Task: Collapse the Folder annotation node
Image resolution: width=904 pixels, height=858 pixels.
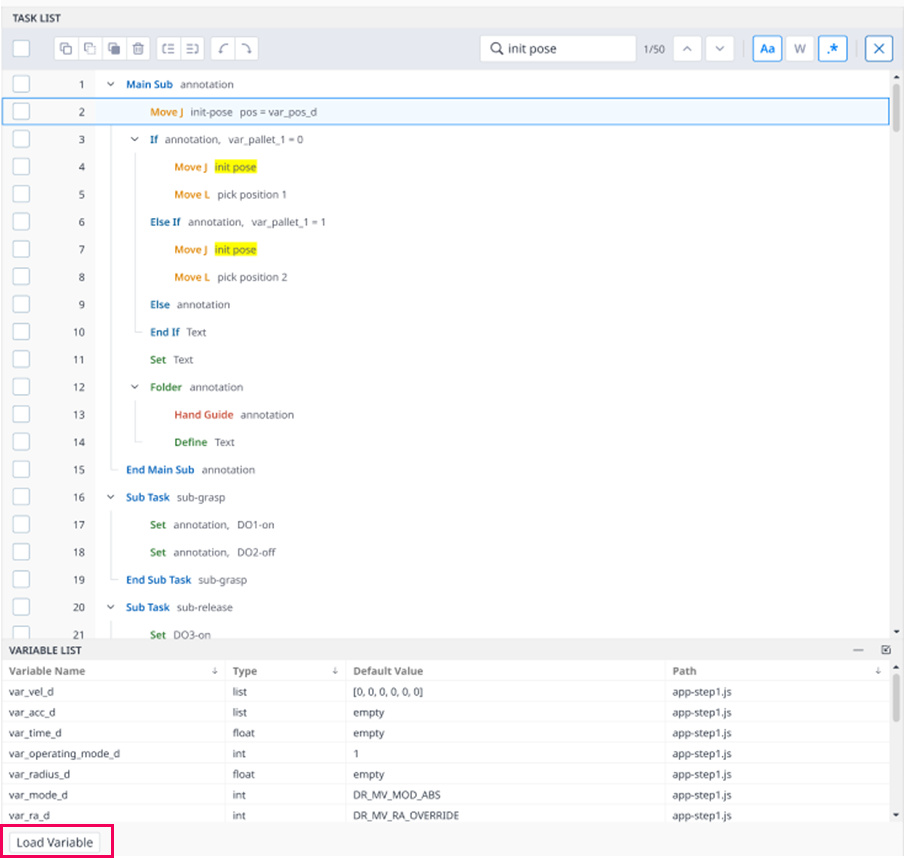Action: coord(134,387)
